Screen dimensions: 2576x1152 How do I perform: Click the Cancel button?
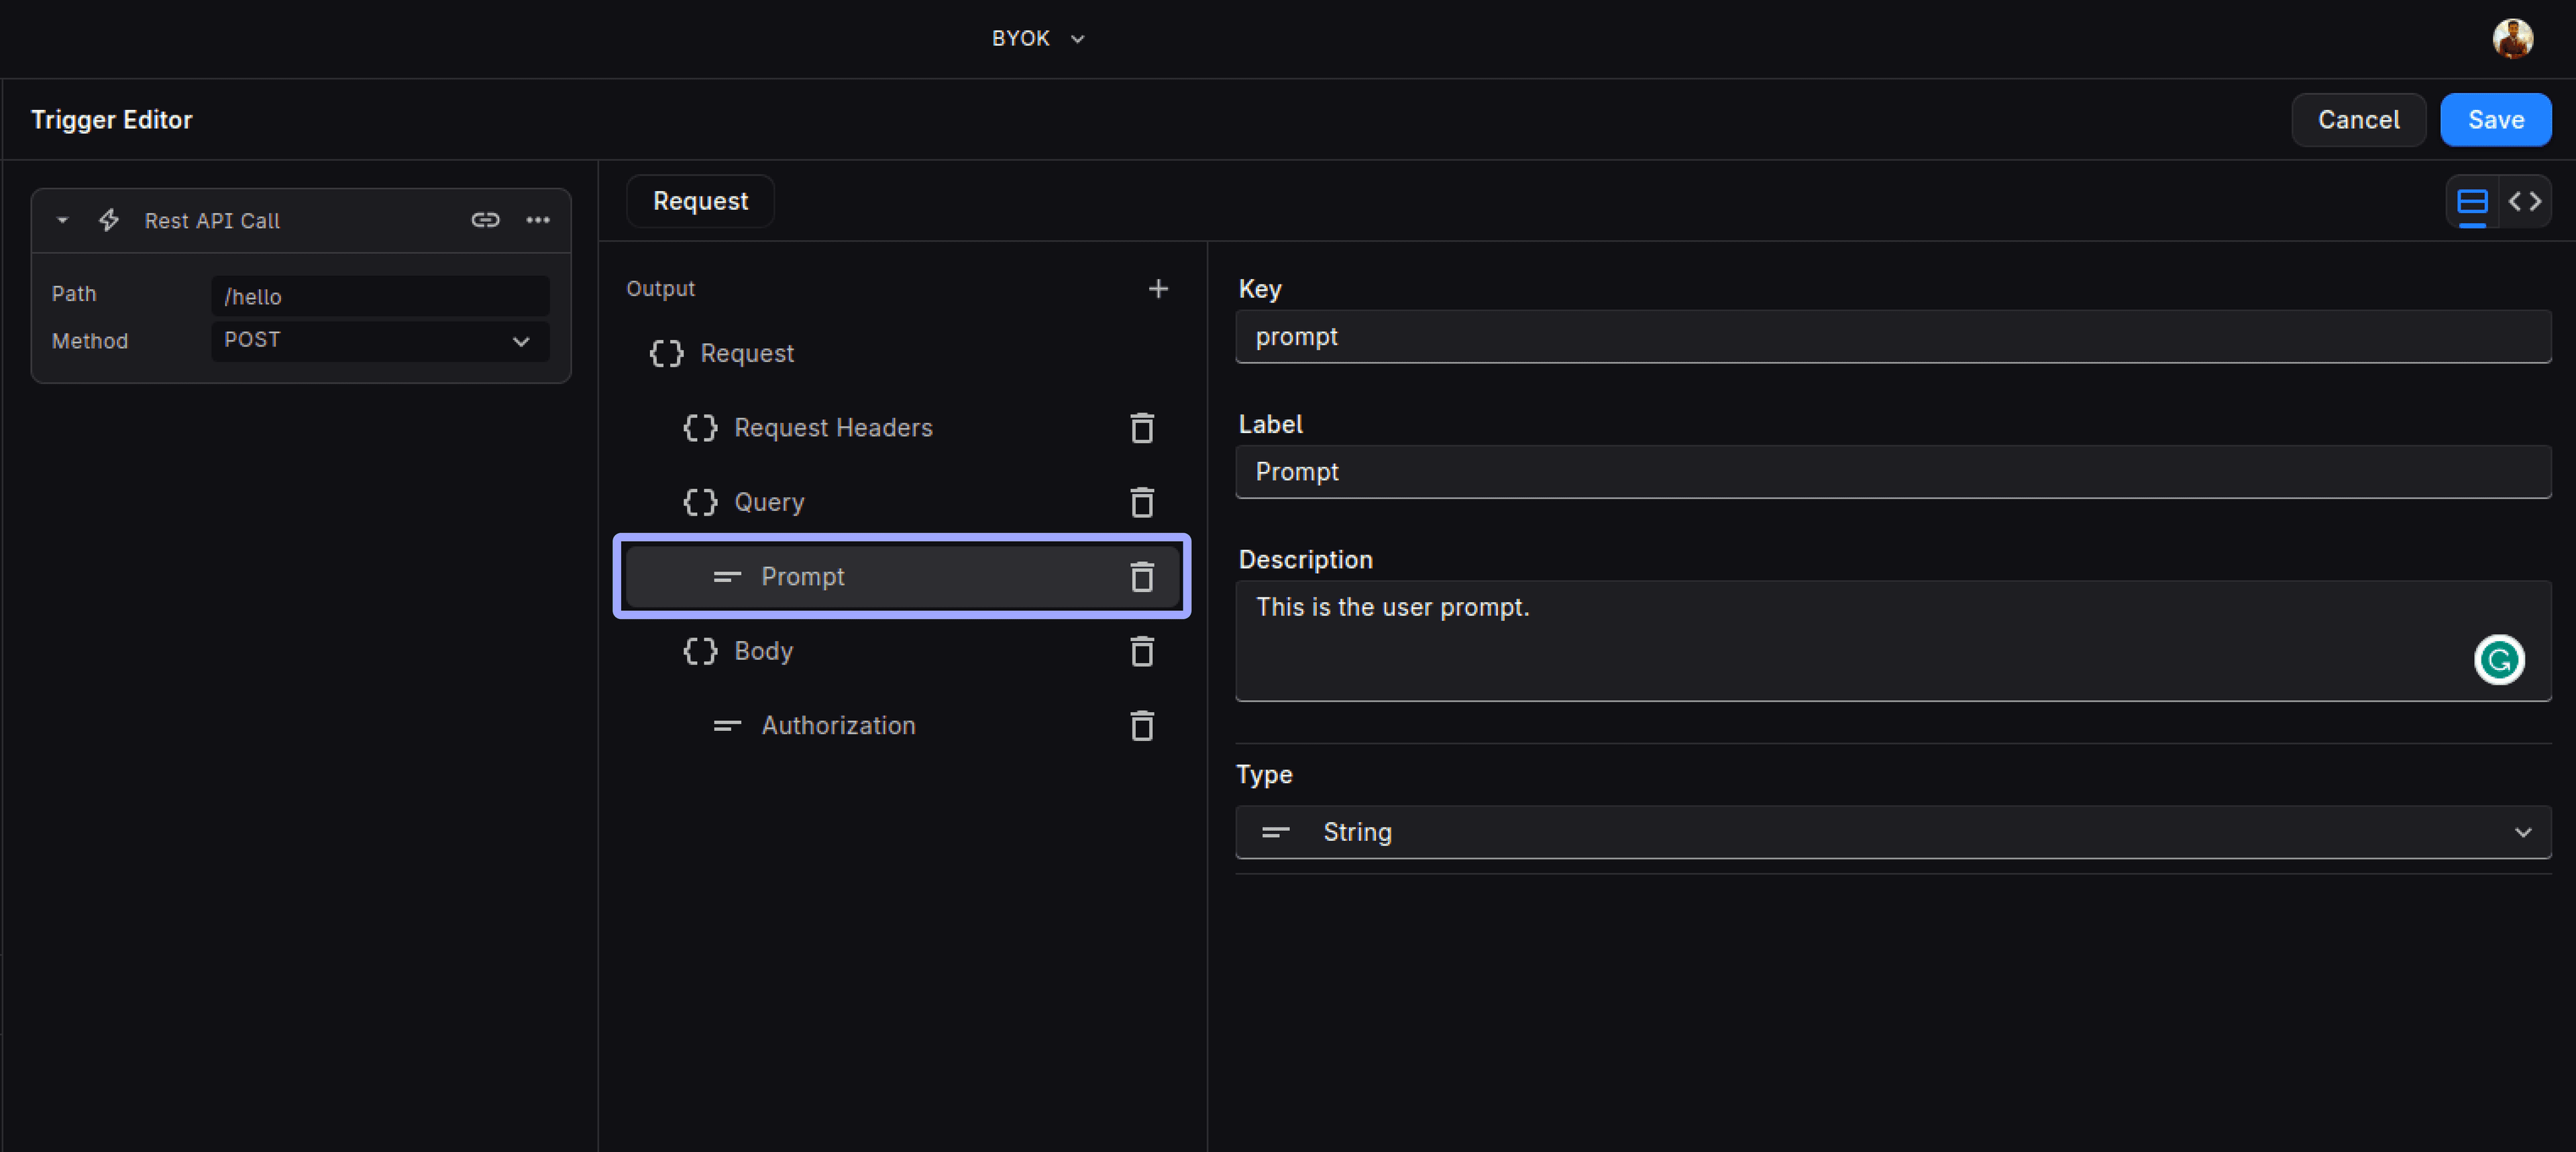coord(2358,120)
